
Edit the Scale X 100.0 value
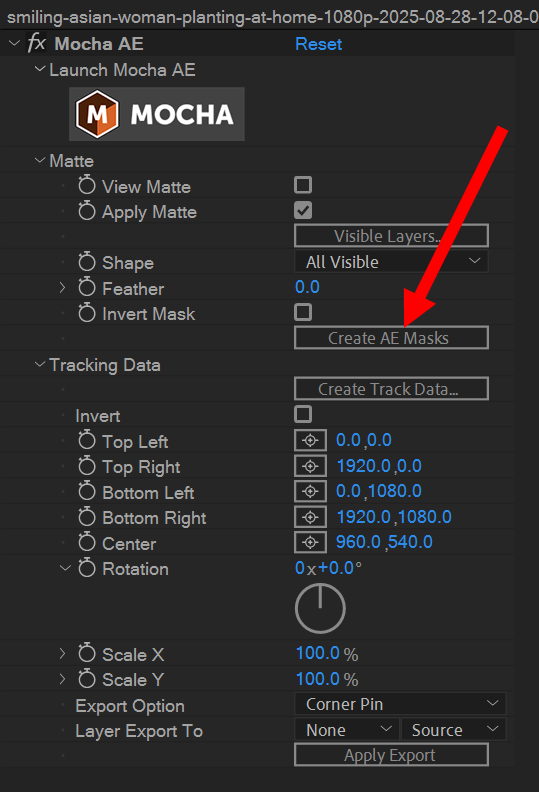[x=318, y=653]
